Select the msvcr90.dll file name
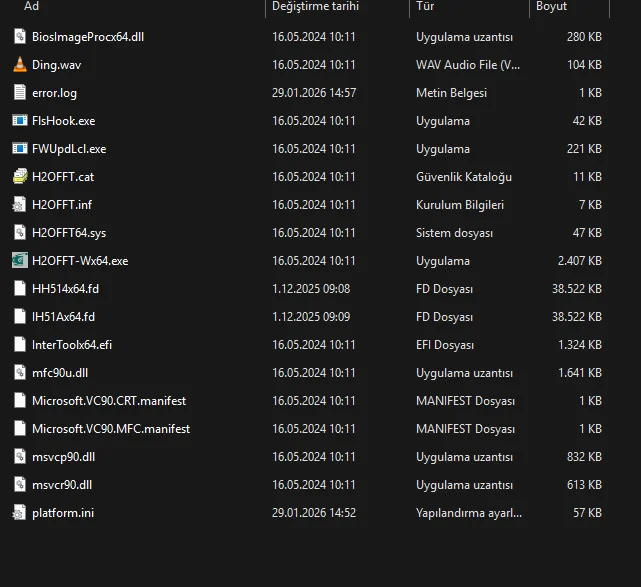The height and width of the screenshot is (587, 641). (62, 485)
